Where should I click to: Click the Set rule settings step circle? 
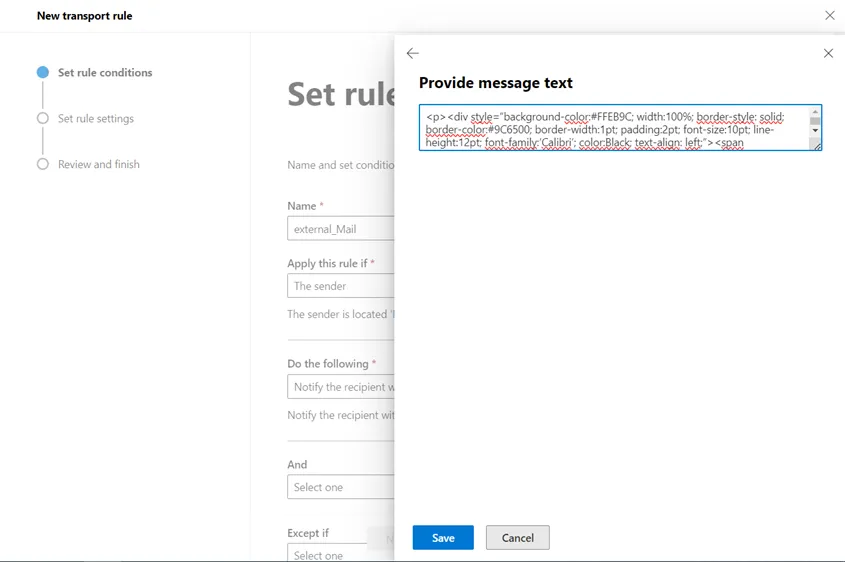point(43,118)
